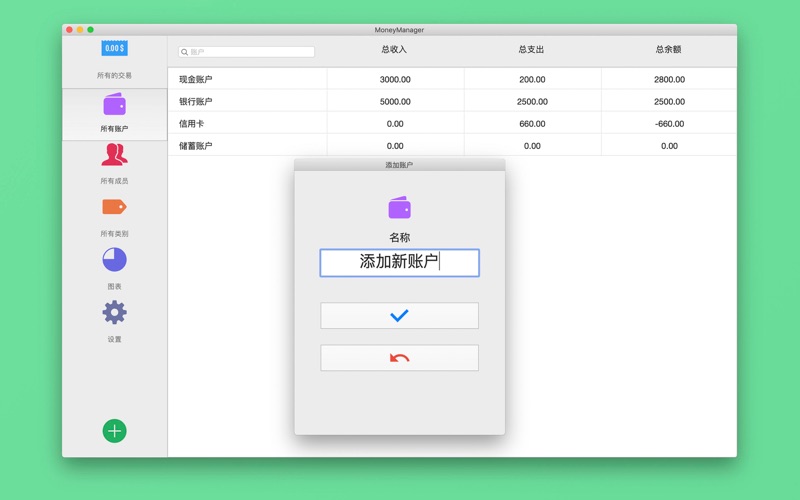The image size is (800, 500).
Task: Click the 所有类别 sidebar label
Action: pyautogui.click(x=114, y=234)
